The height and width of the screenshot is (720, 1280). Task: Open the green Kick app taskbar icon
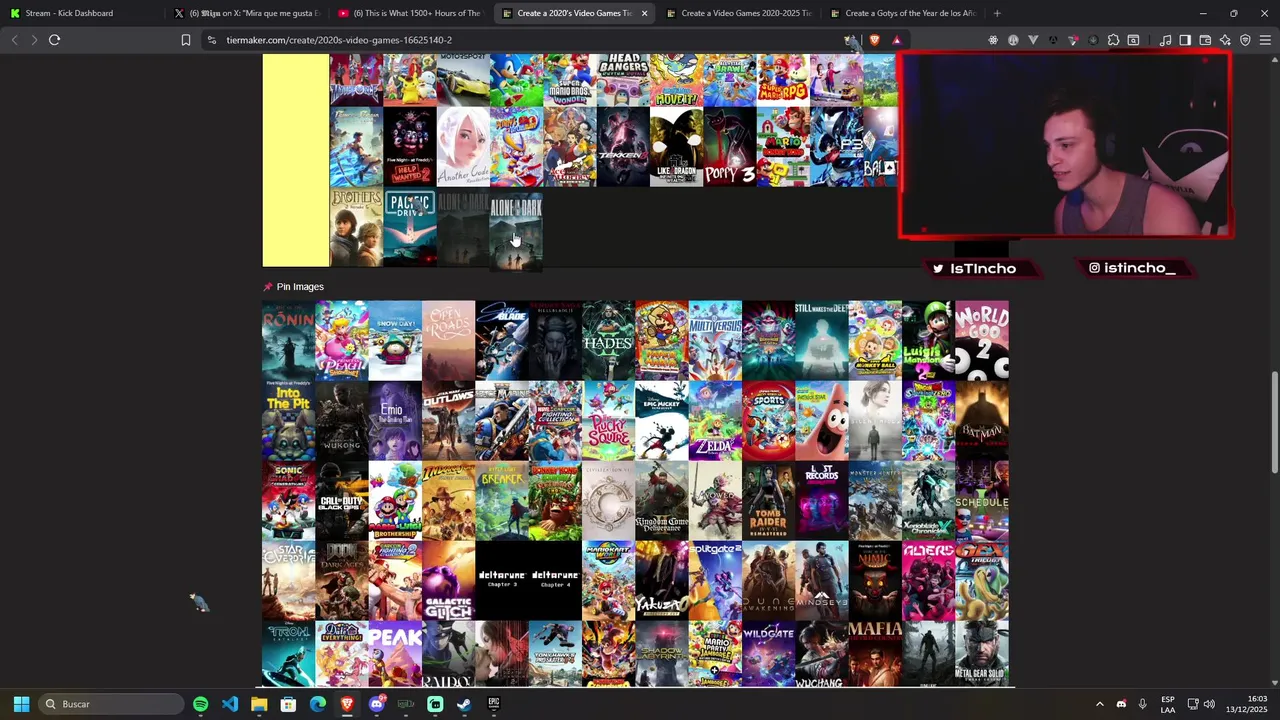[x=435, y=704]
